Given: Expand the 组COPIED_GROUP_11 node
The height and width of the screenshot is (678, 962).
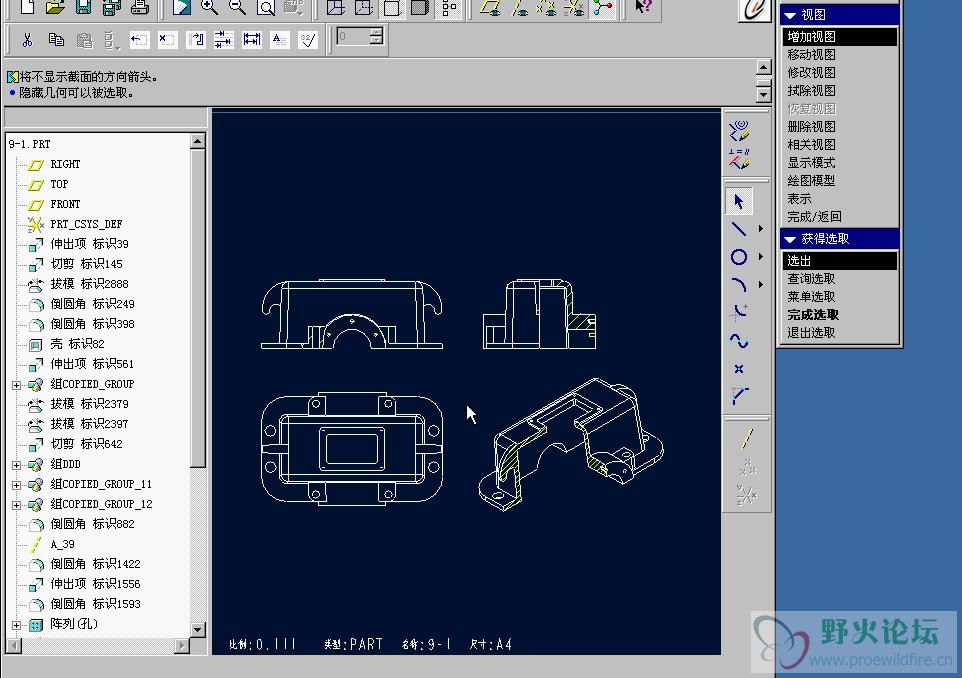Looking at the screenshot, I should (x=17, y=485).
